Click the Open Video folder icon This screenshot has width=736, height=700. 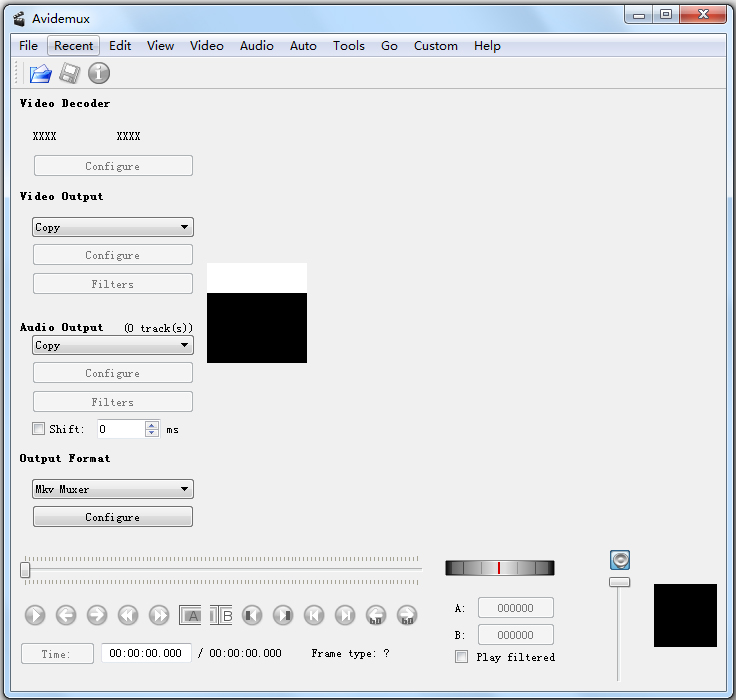(x=40, y=73)
